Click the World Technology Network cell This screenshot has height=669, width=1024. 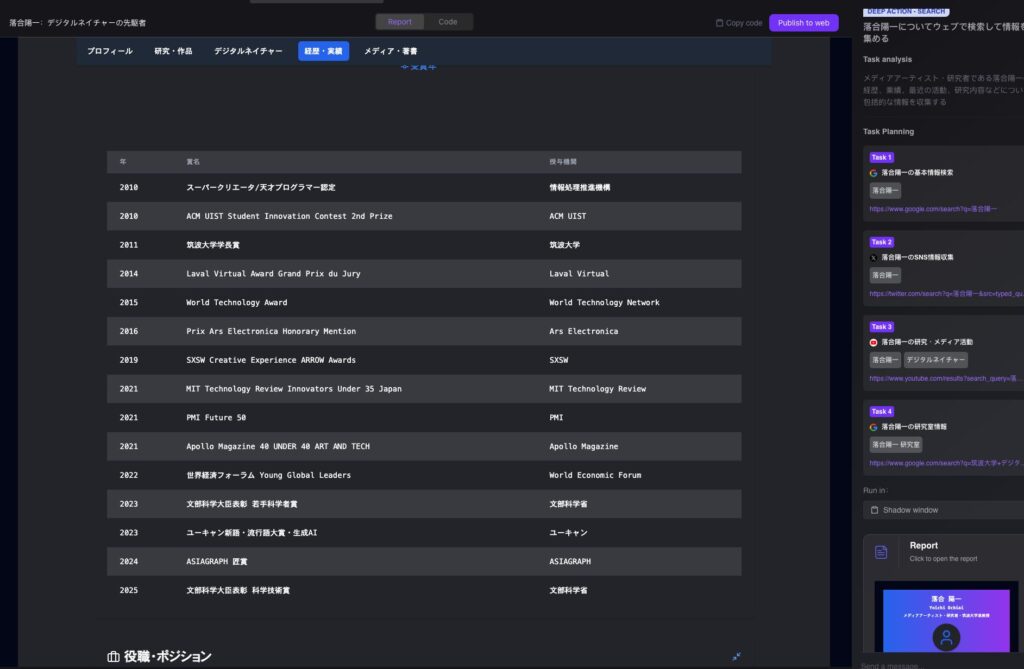pyautogui.click(x=604, y=302)
